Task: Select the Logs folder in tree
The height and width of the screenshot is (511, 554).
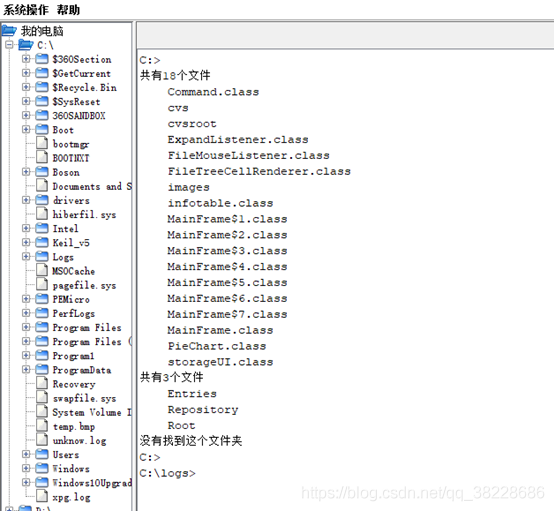Action: pos(63,257)
